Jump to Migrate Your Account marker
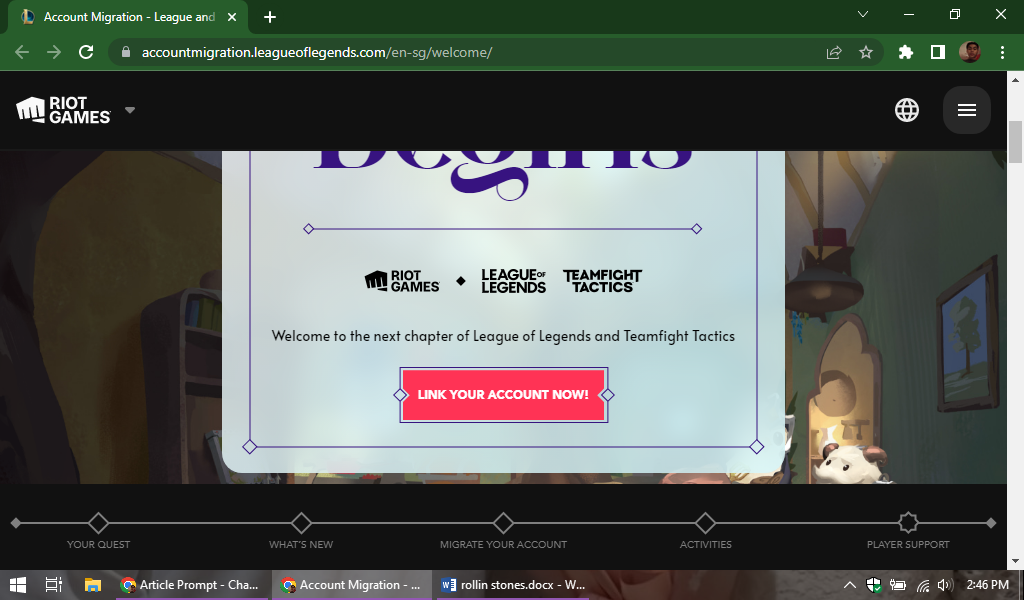Screen dimensions: 1024x600 pos(504,523)
